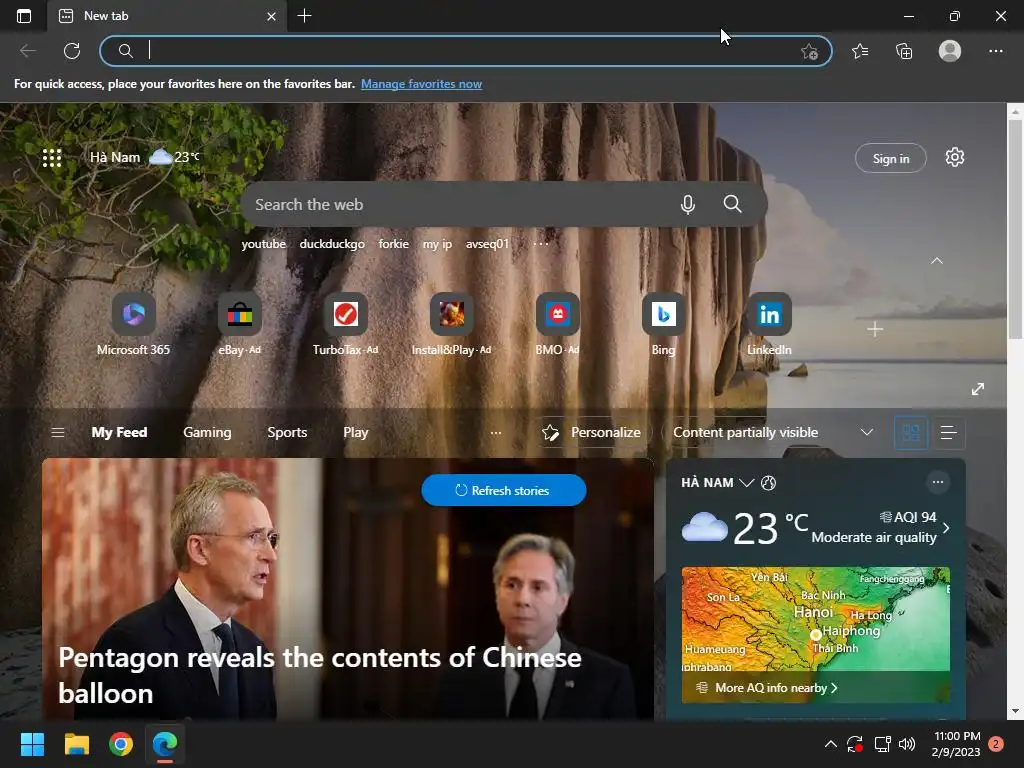Open air quality details chevron
This screenshot has width=1024, height=768.
946,528
